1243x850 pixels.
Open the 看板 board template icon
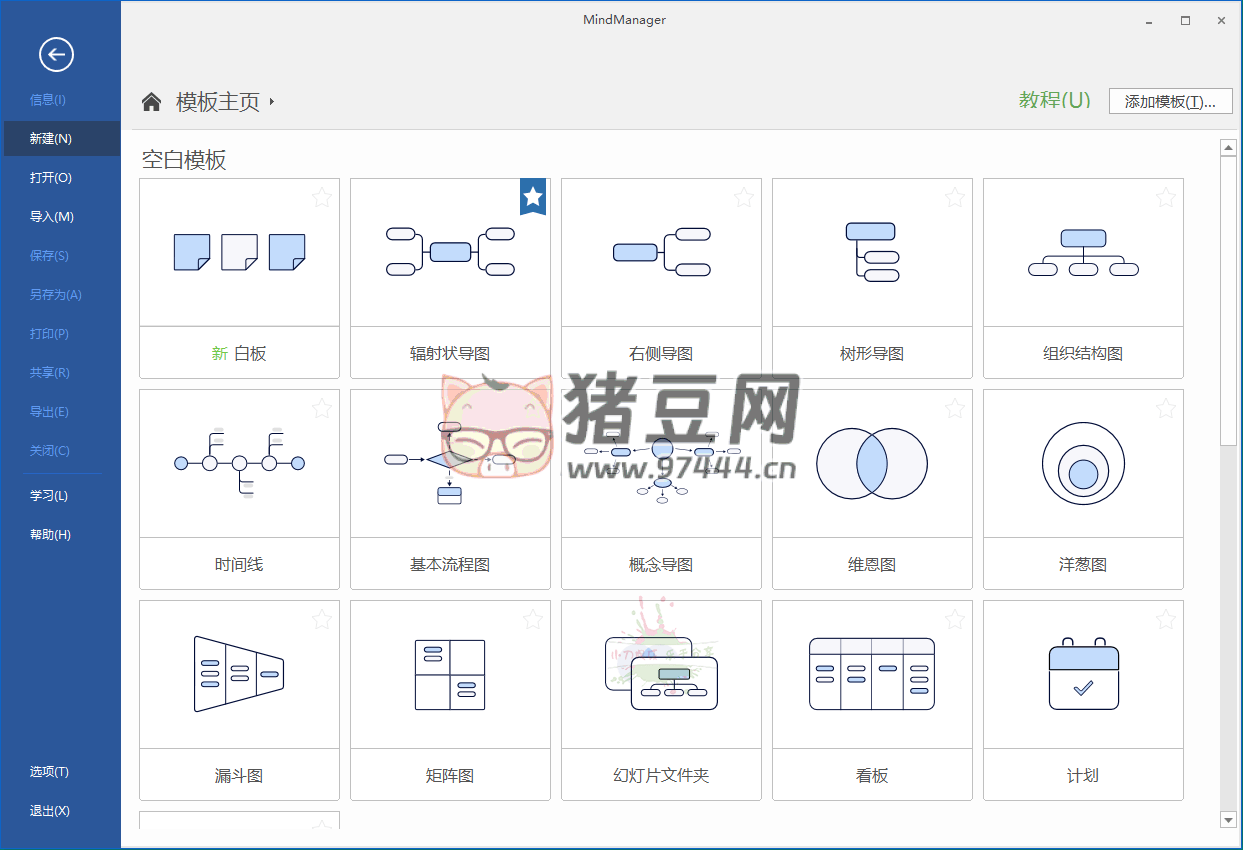coord(872,674)
